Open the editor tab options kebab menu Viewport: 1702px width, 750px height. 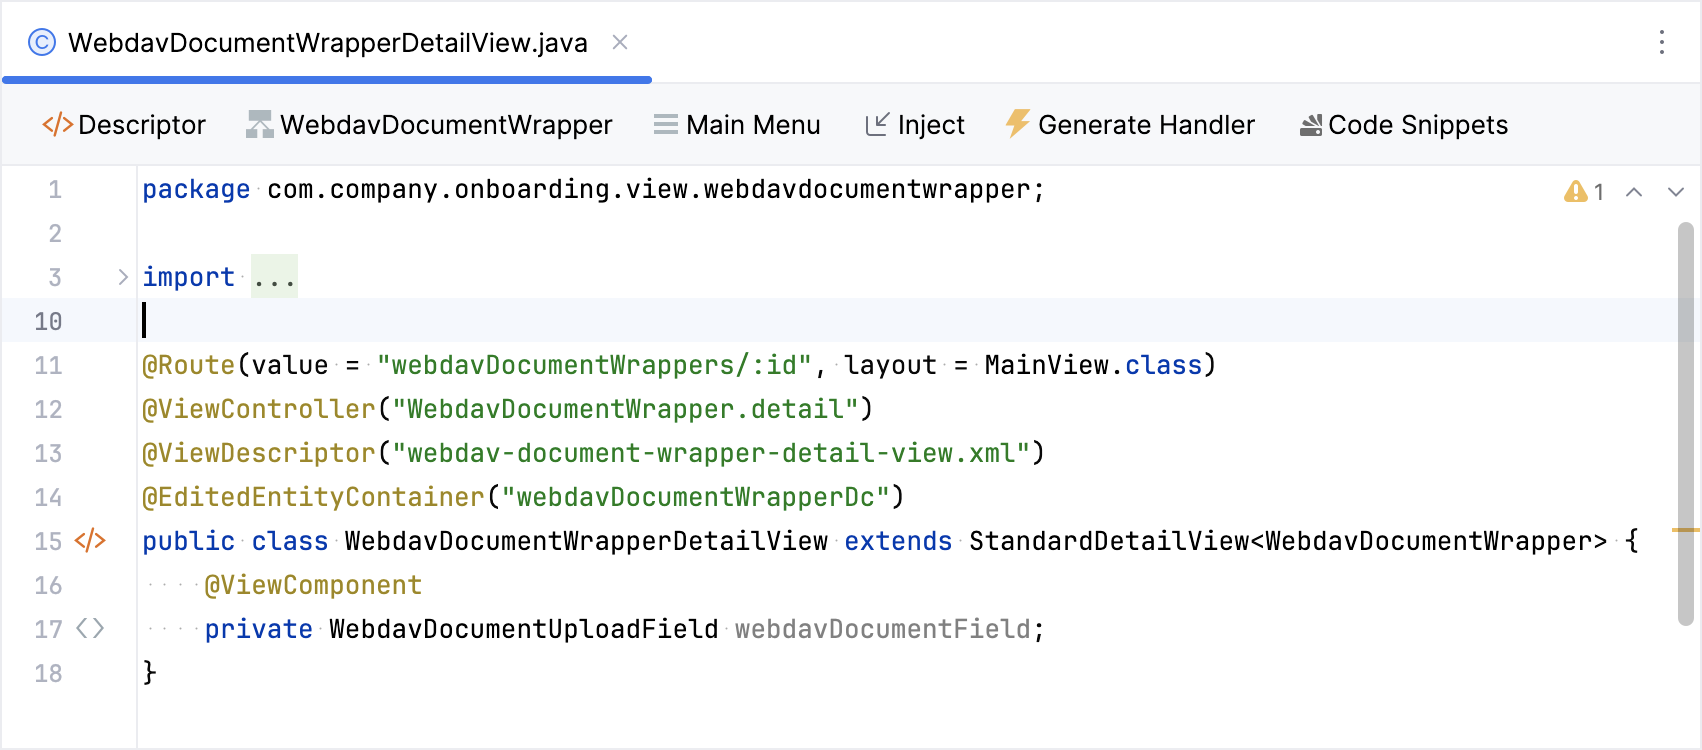[x=1661, y=42]
